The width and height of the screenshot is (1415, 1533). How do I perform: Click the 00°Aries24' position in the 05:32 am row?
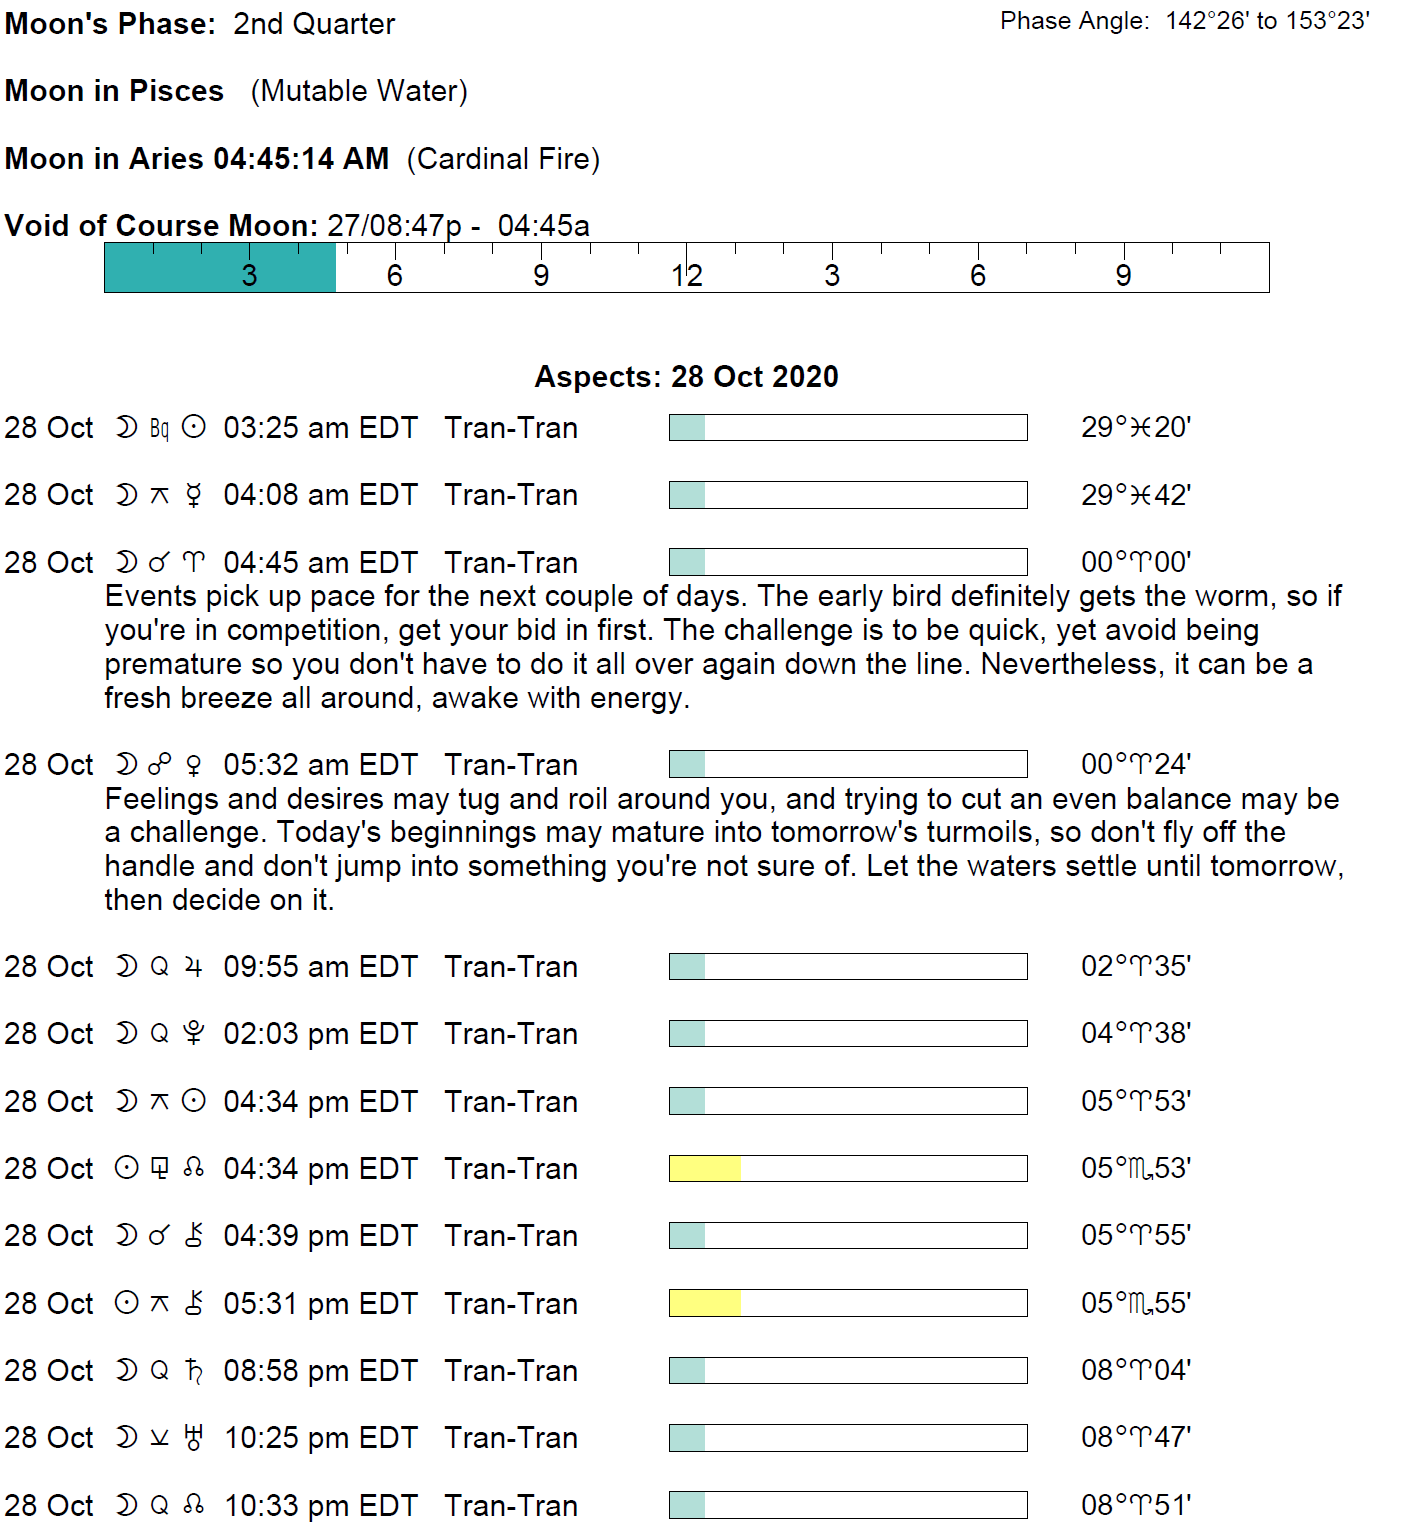(1136, 765)
